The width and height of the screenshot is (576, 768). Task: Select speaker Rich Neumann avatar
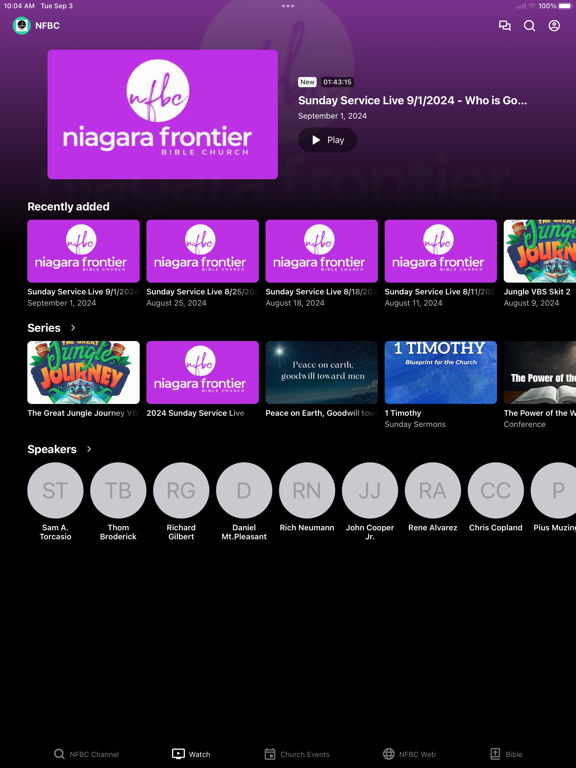pyautogui.click(x=307, y=490)
